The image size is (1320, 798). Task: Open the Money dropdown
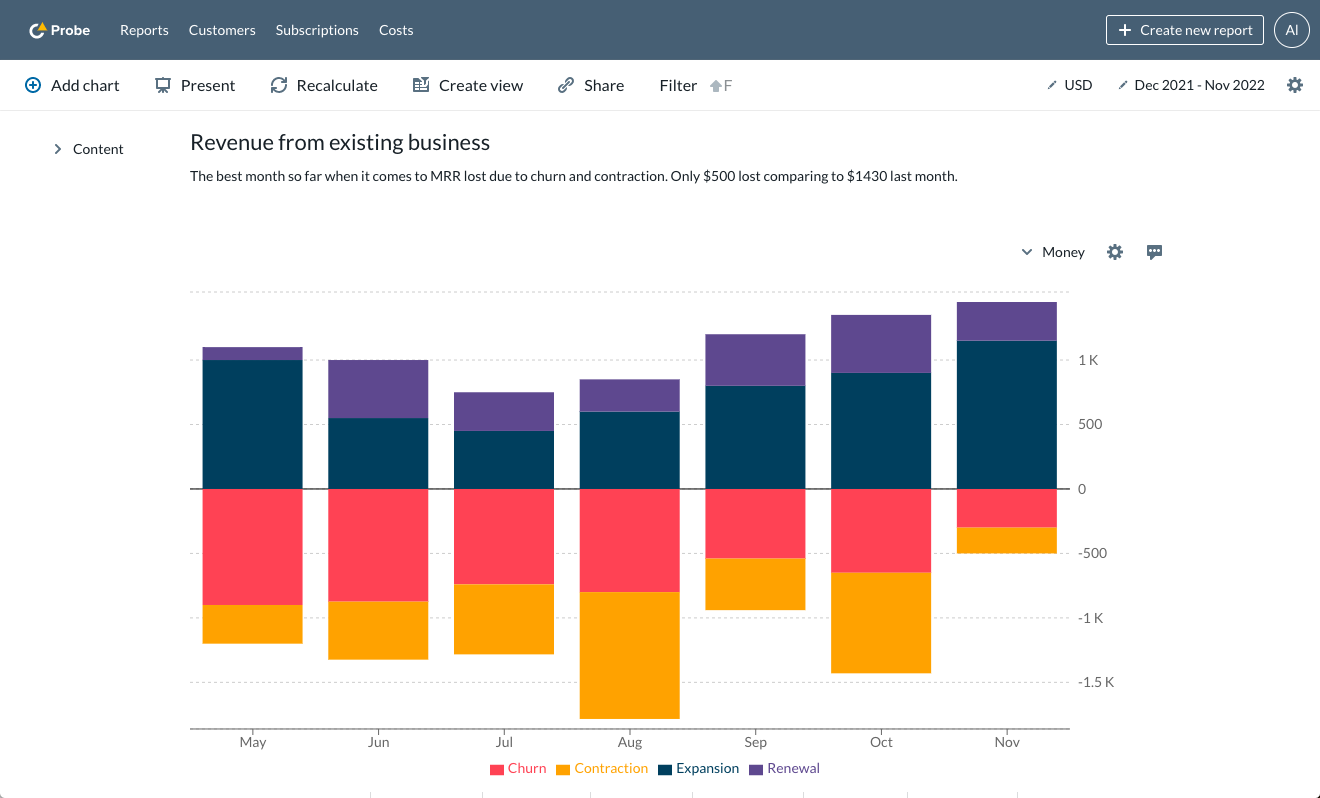click(1053, 252)
